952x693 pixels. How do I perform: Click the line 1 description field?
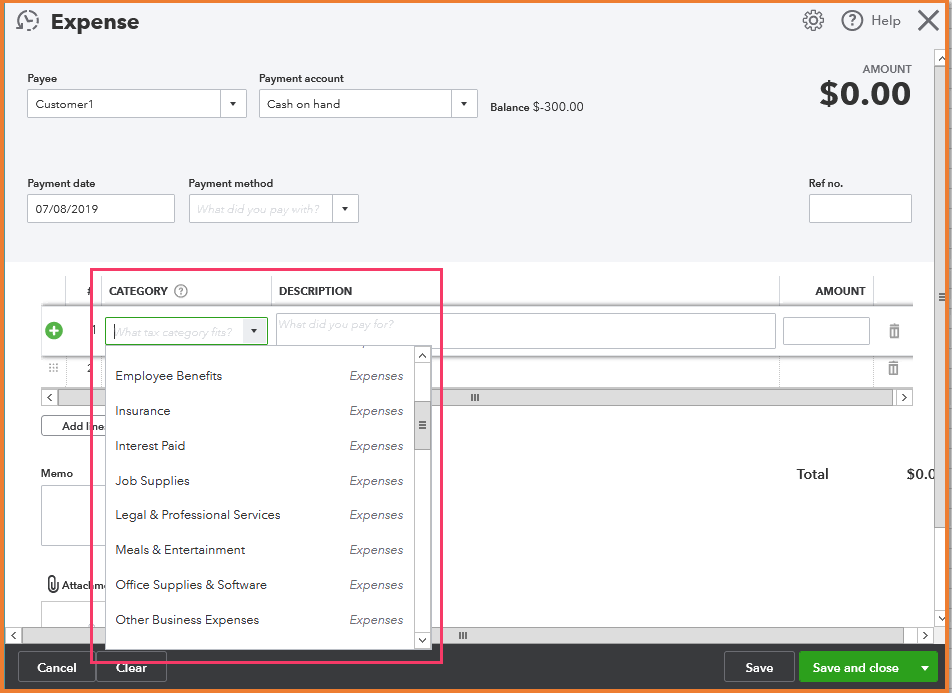526,331
